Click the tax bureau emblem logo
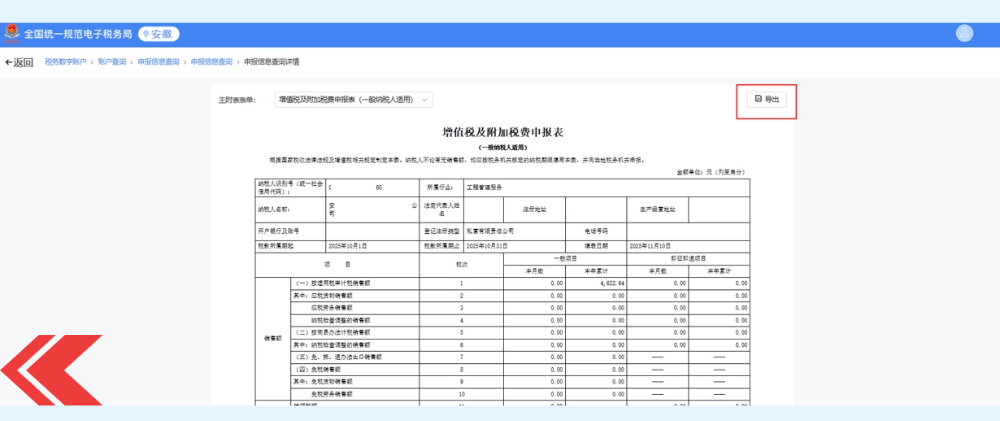Viewport: 1000px width, 421px height. (x=11, y=33)
